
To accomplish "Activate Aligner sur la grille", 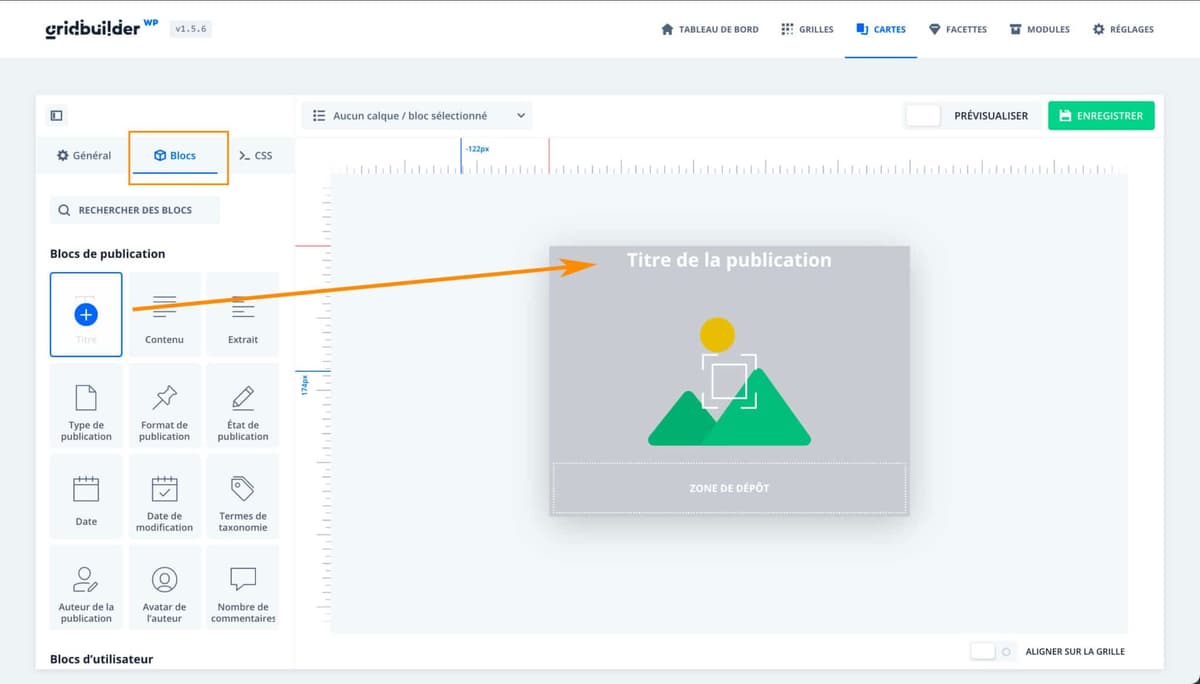I will pyautogui.click(x=984, y=651).
